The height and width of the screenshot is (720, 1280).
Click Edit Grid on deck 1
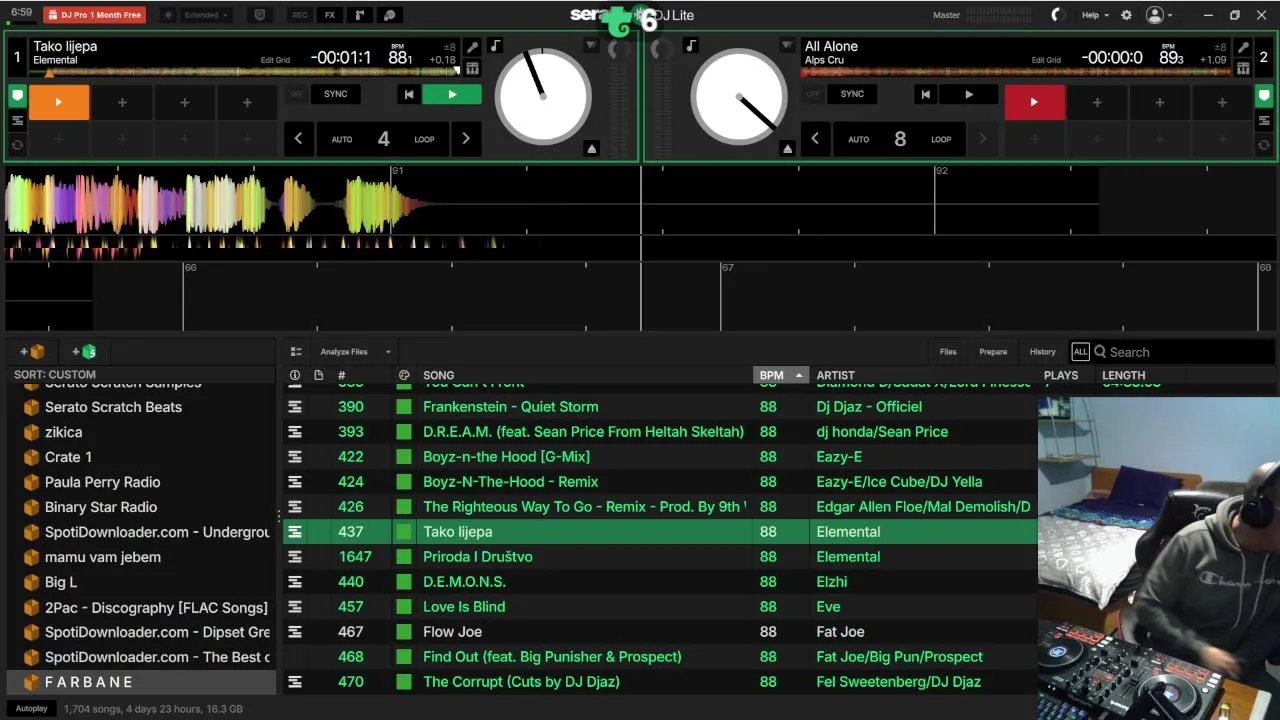(x=275, y=60)
